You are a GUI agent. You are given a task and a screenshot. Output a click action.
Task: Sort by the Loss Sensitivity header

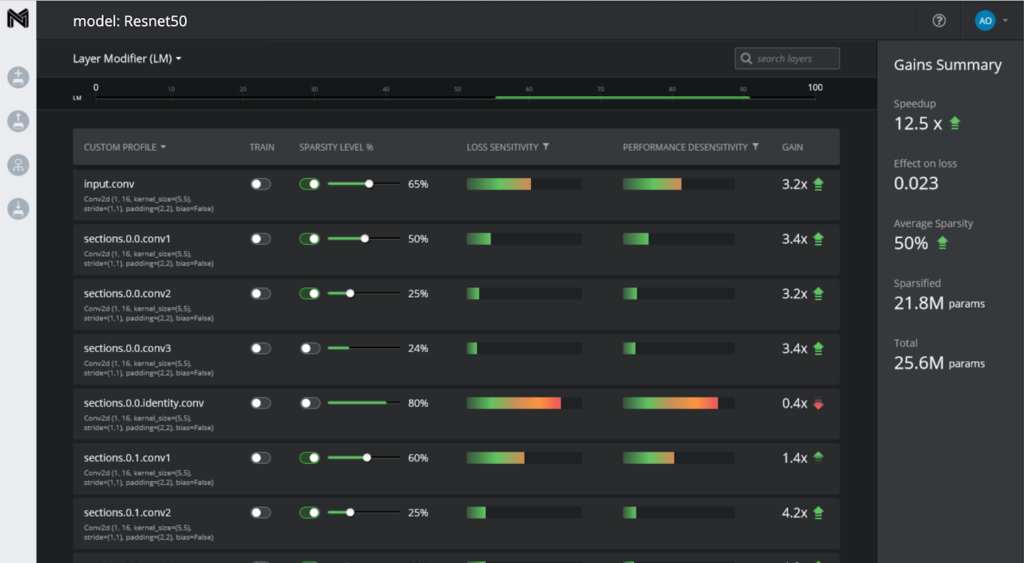[x=502, y=147]
